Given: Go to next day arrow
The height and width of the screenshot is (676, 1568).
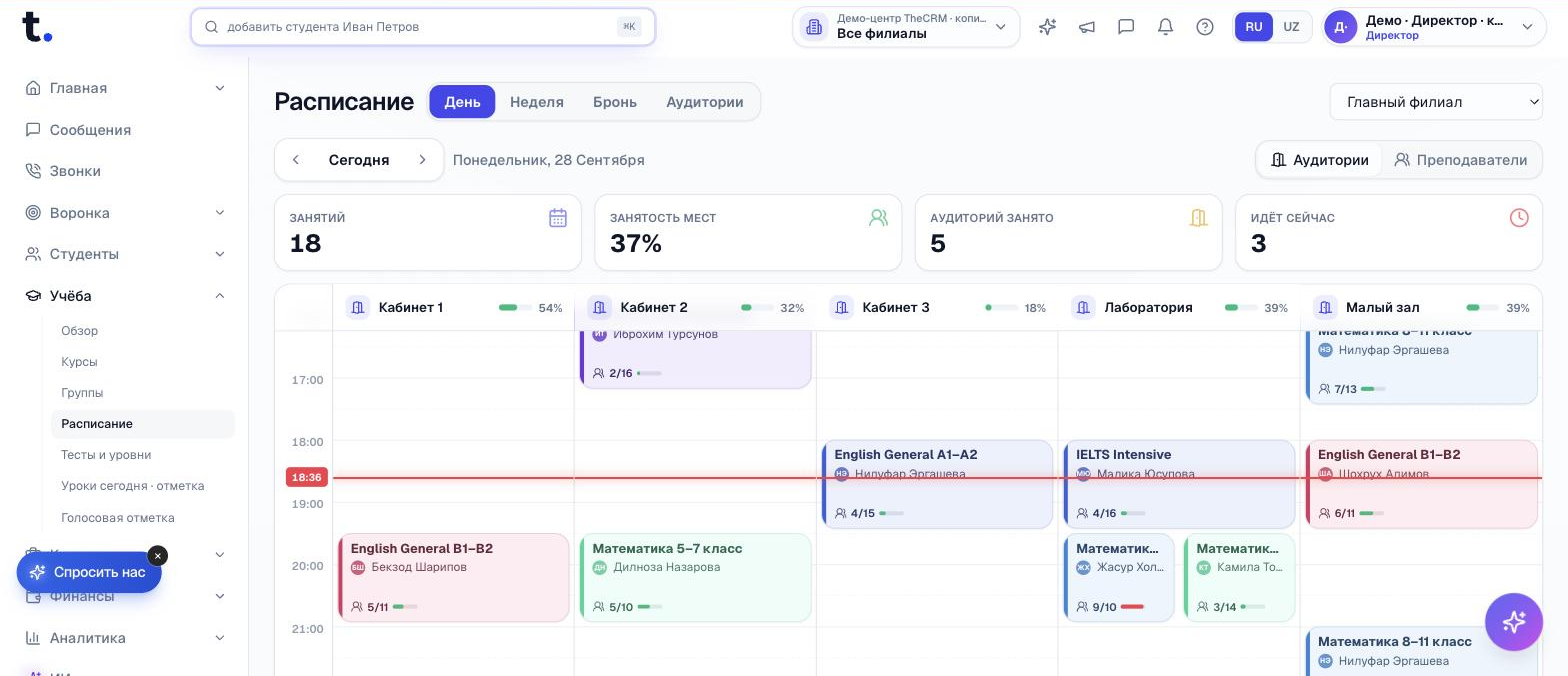Looking at the screenshot, I should click(x=422, y=160).
